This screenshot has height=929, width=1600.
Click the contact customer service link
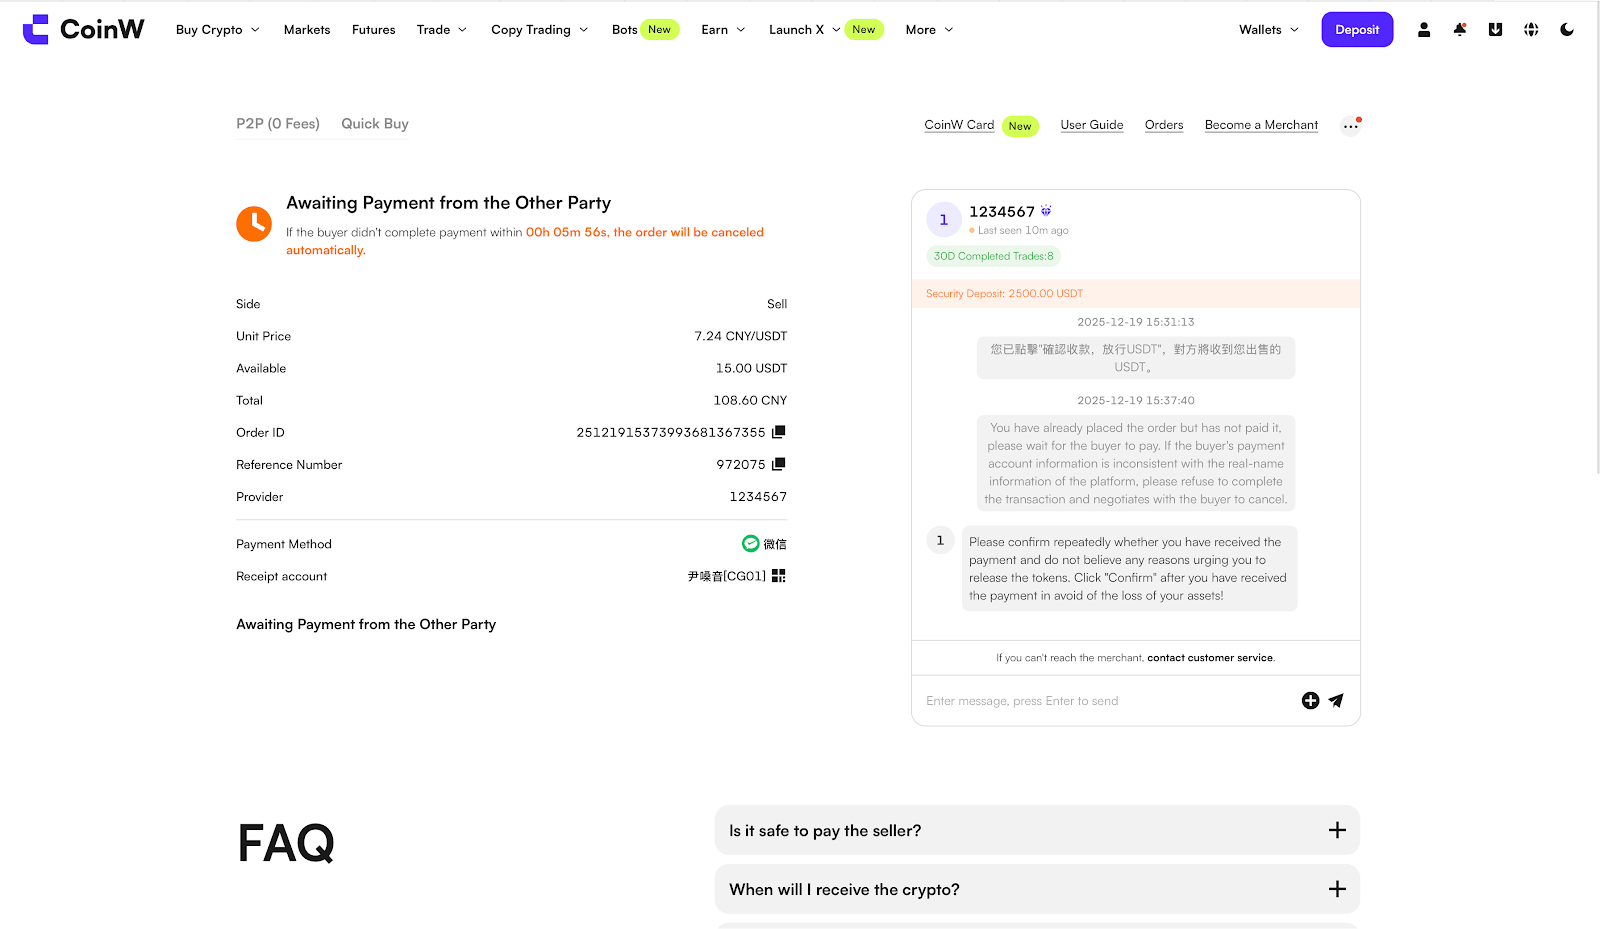[x=1210, y=658]
